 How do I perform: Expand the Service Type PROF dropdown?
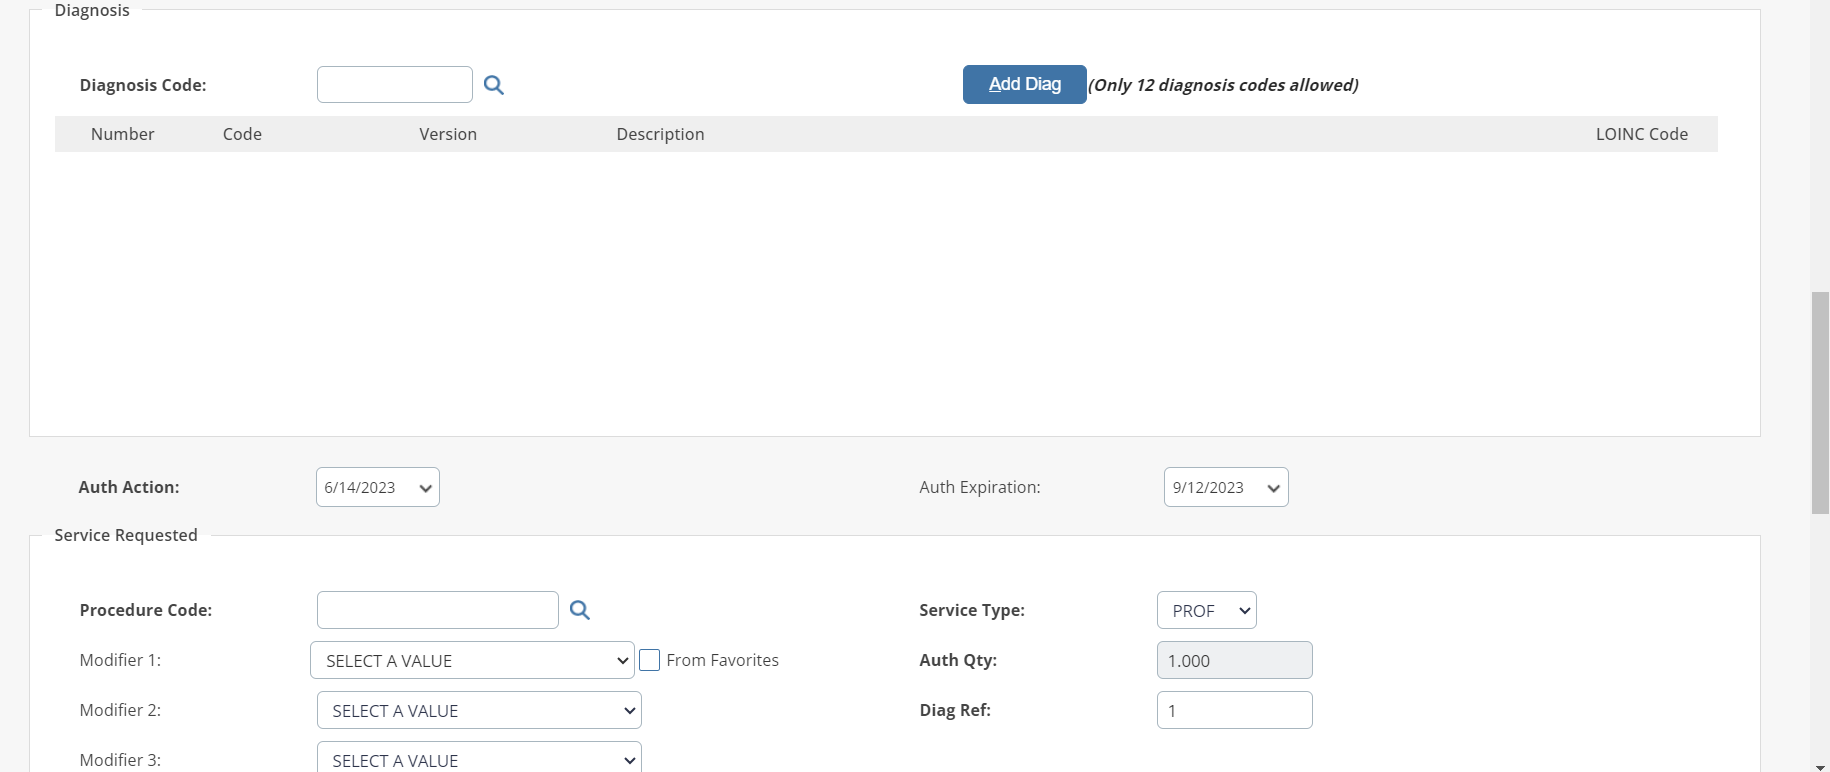tap(1207, 610)
